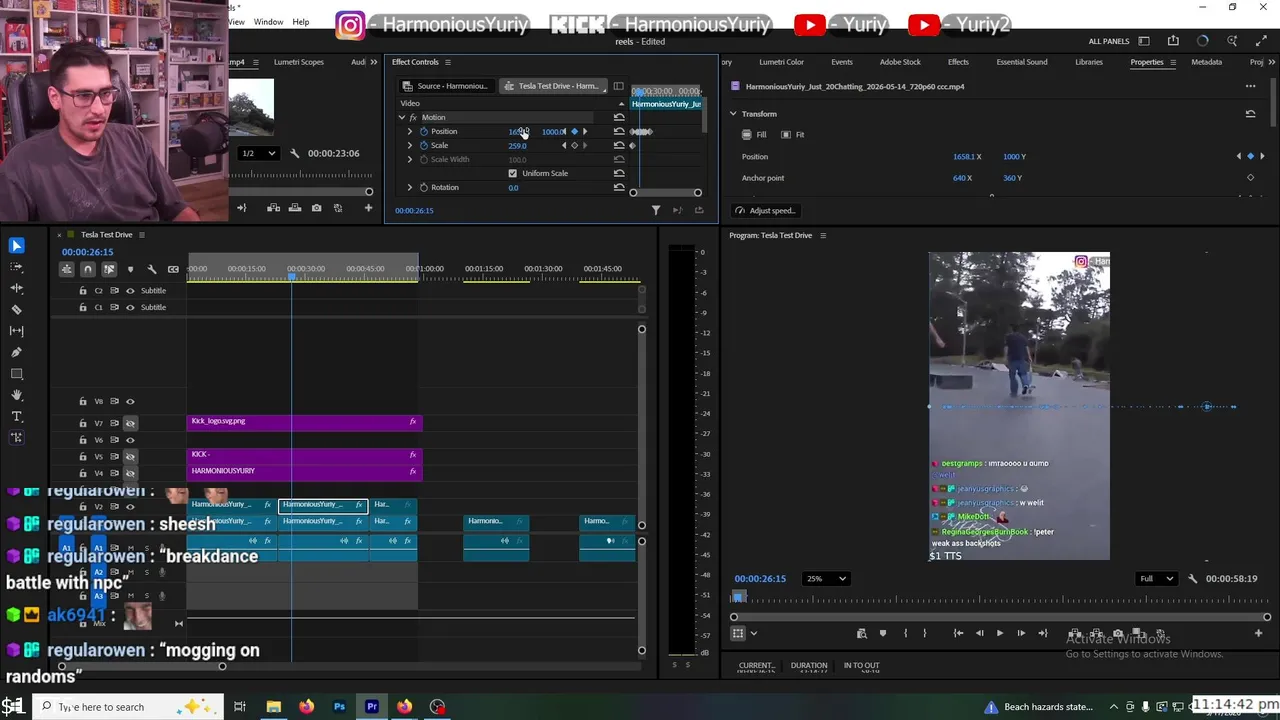Expand the Rotation property arrow

point(409,187)
